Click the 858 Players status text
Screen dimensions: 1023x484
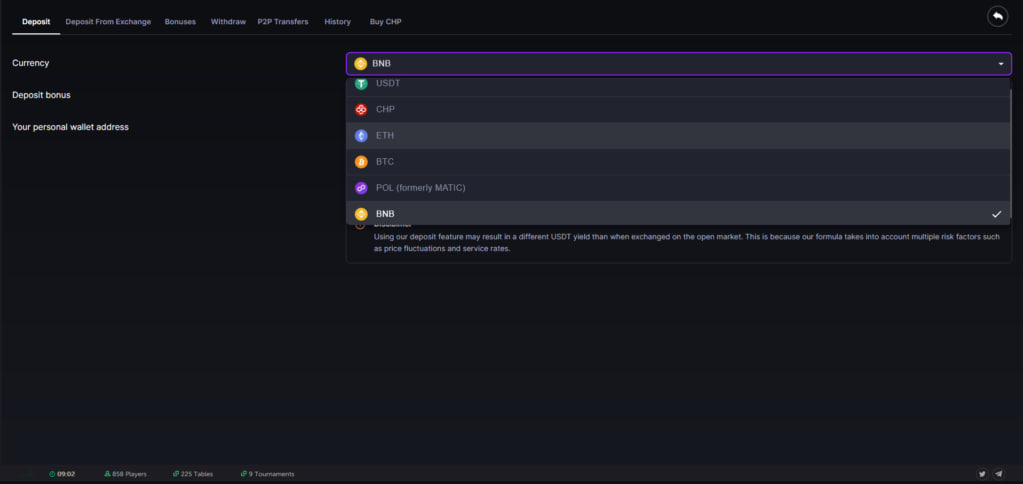(129, 474)
